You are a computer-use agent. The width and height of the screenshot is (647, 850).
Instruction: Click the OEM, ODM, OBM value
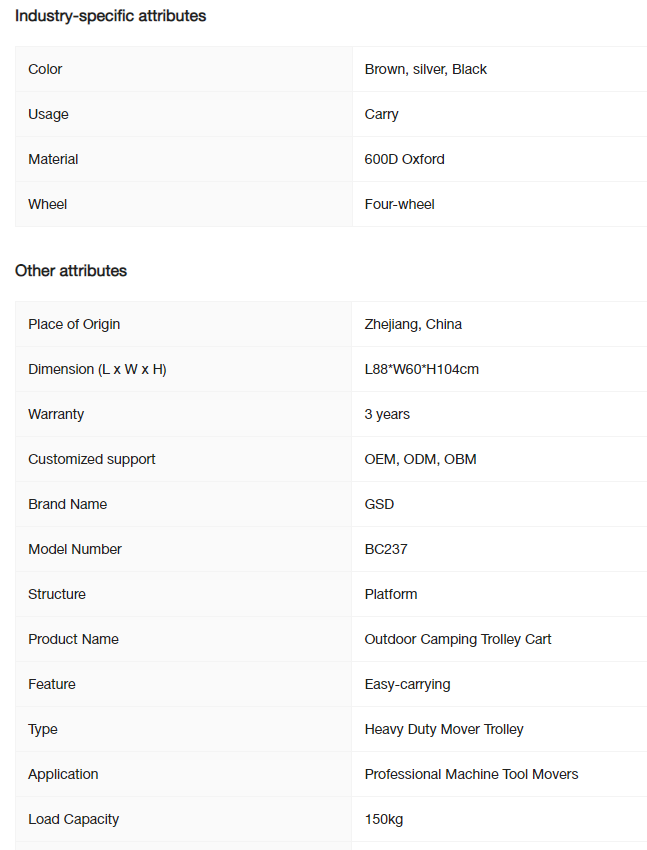pyautogui.click(x=420, y=459)
